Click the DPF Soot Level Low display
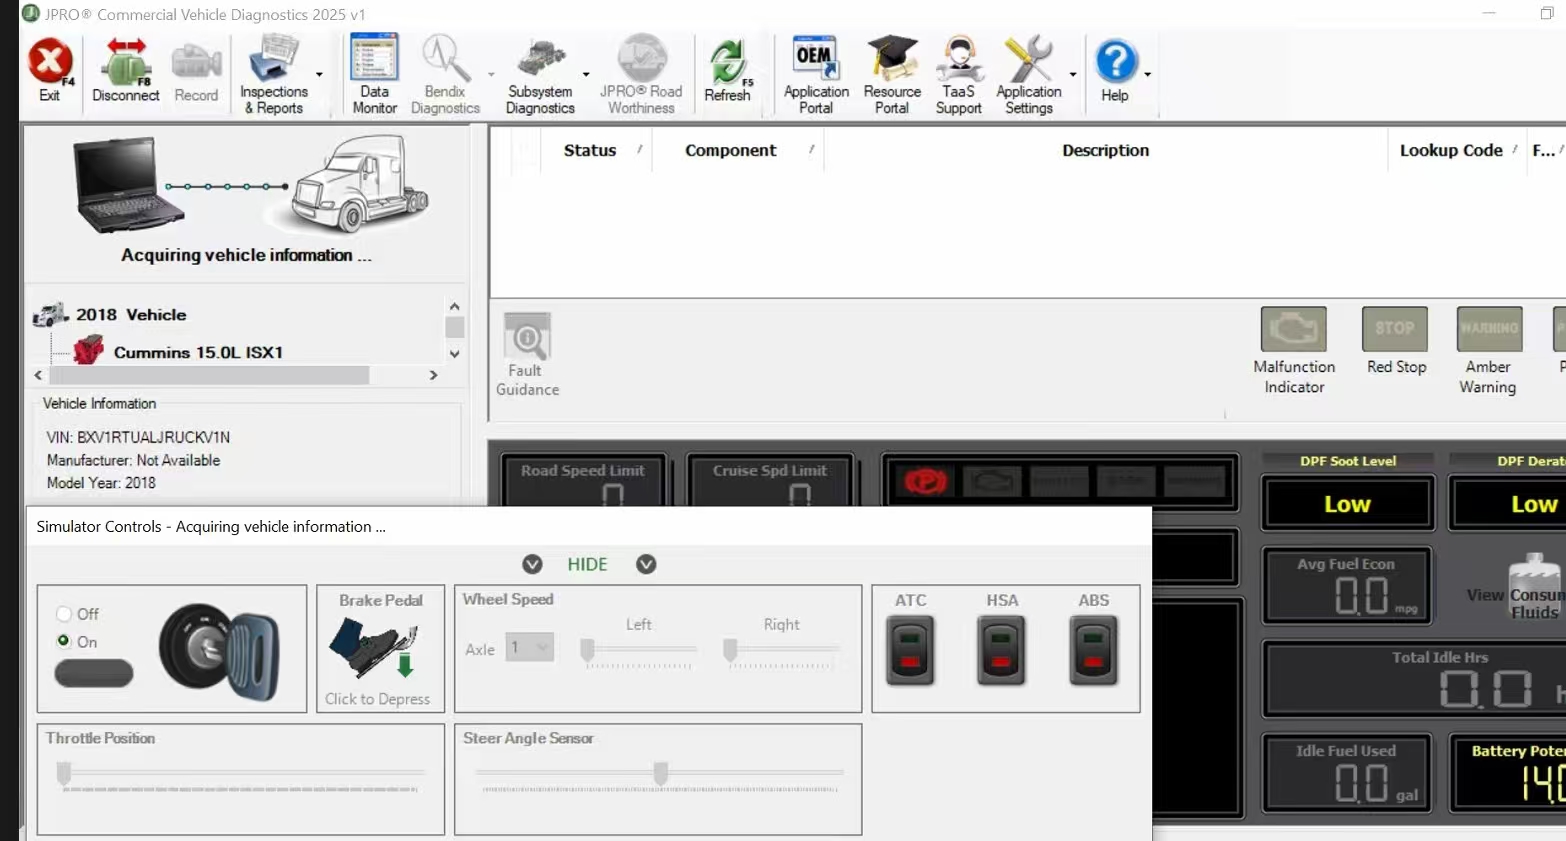Screen dimensions: 1566x841 tap(1347, 504)
